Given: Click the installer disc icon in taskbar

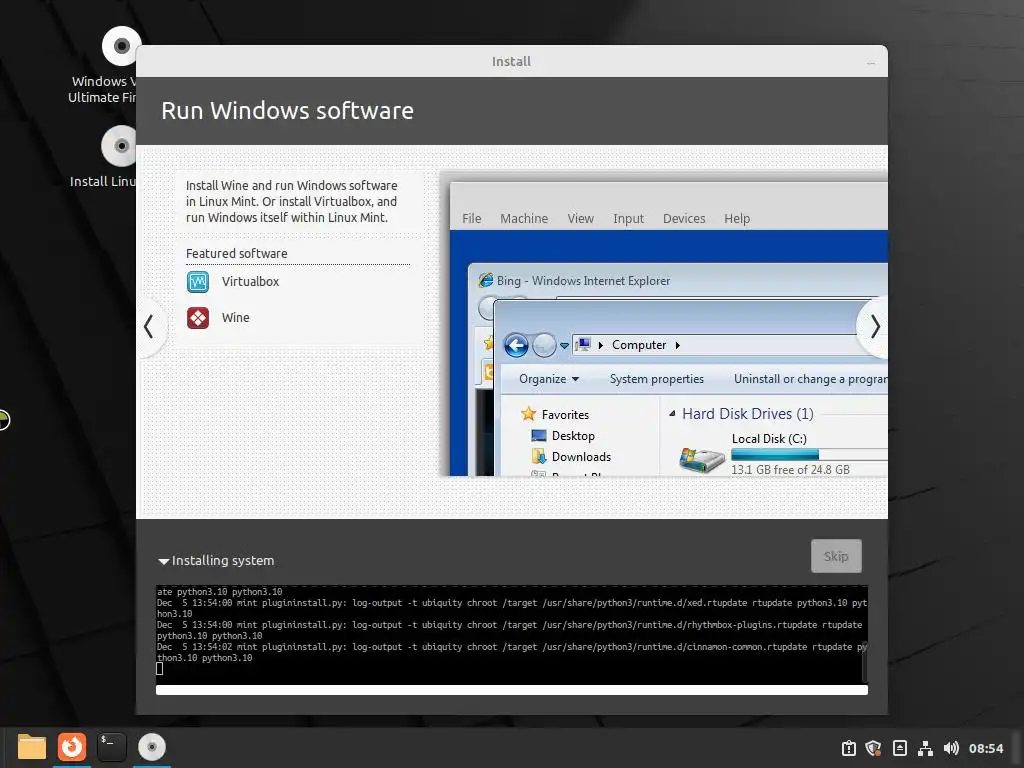Looking at the screenshot, I should pyautogui.click(x=152, y=747).
